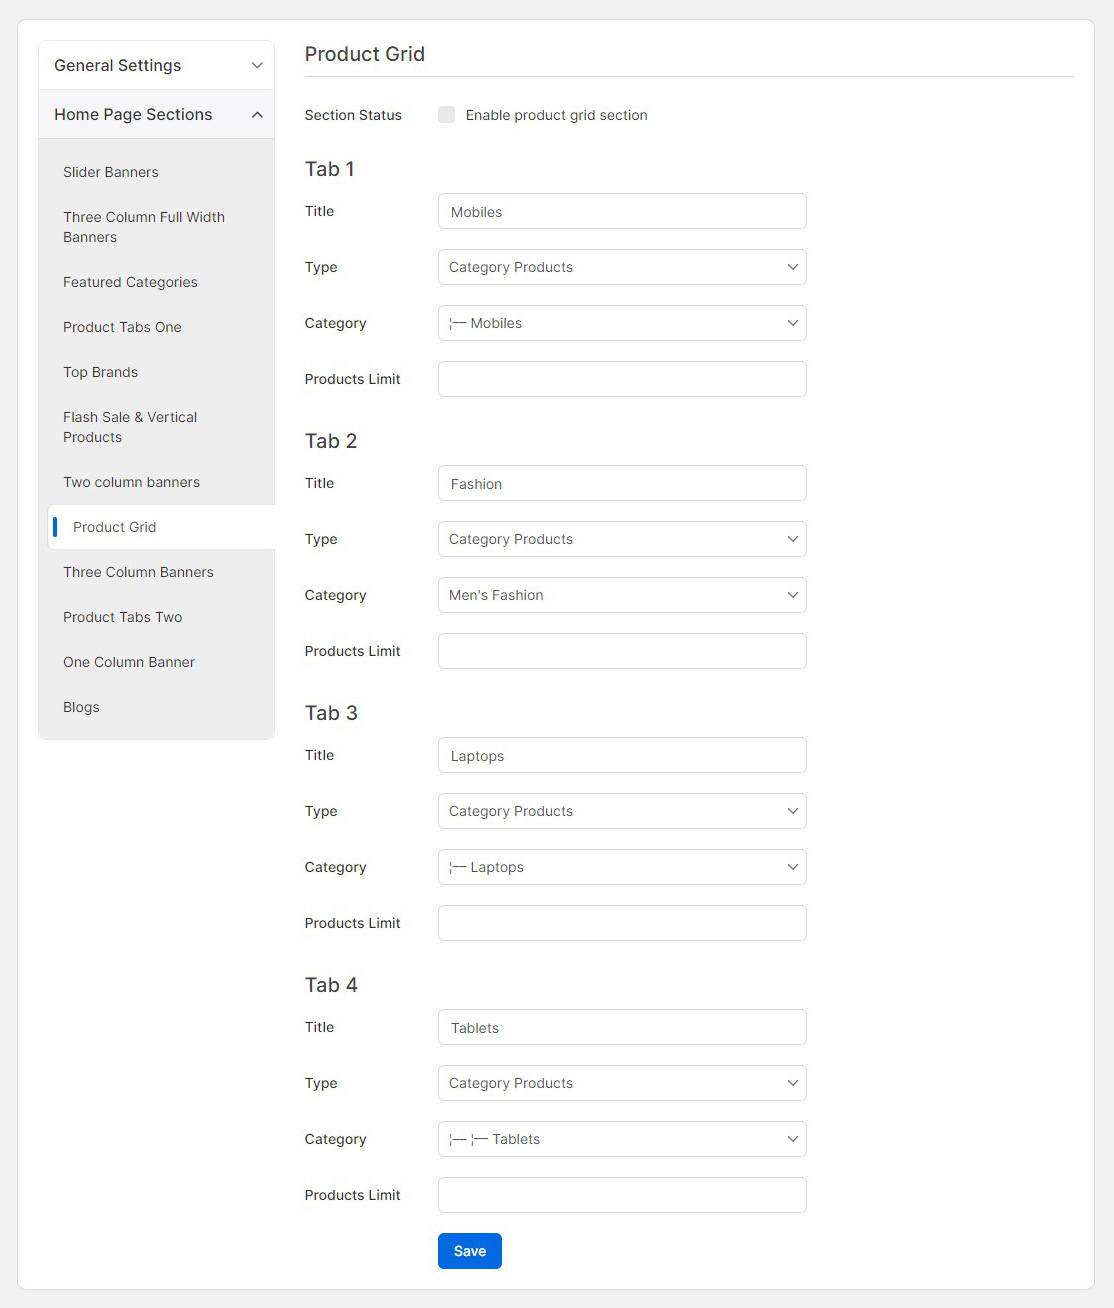Select Top Brands in sidebar
The height and width of the screenshot is (1308, 1114).
(x=101, y=372)
